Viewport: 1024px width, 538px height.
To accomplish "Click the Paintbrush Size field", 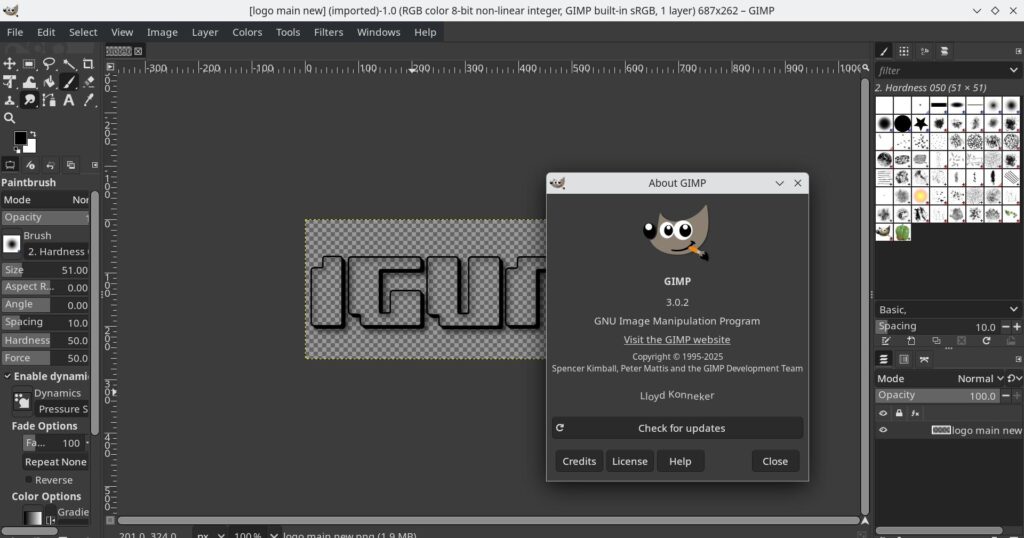I will click(45, 270).
